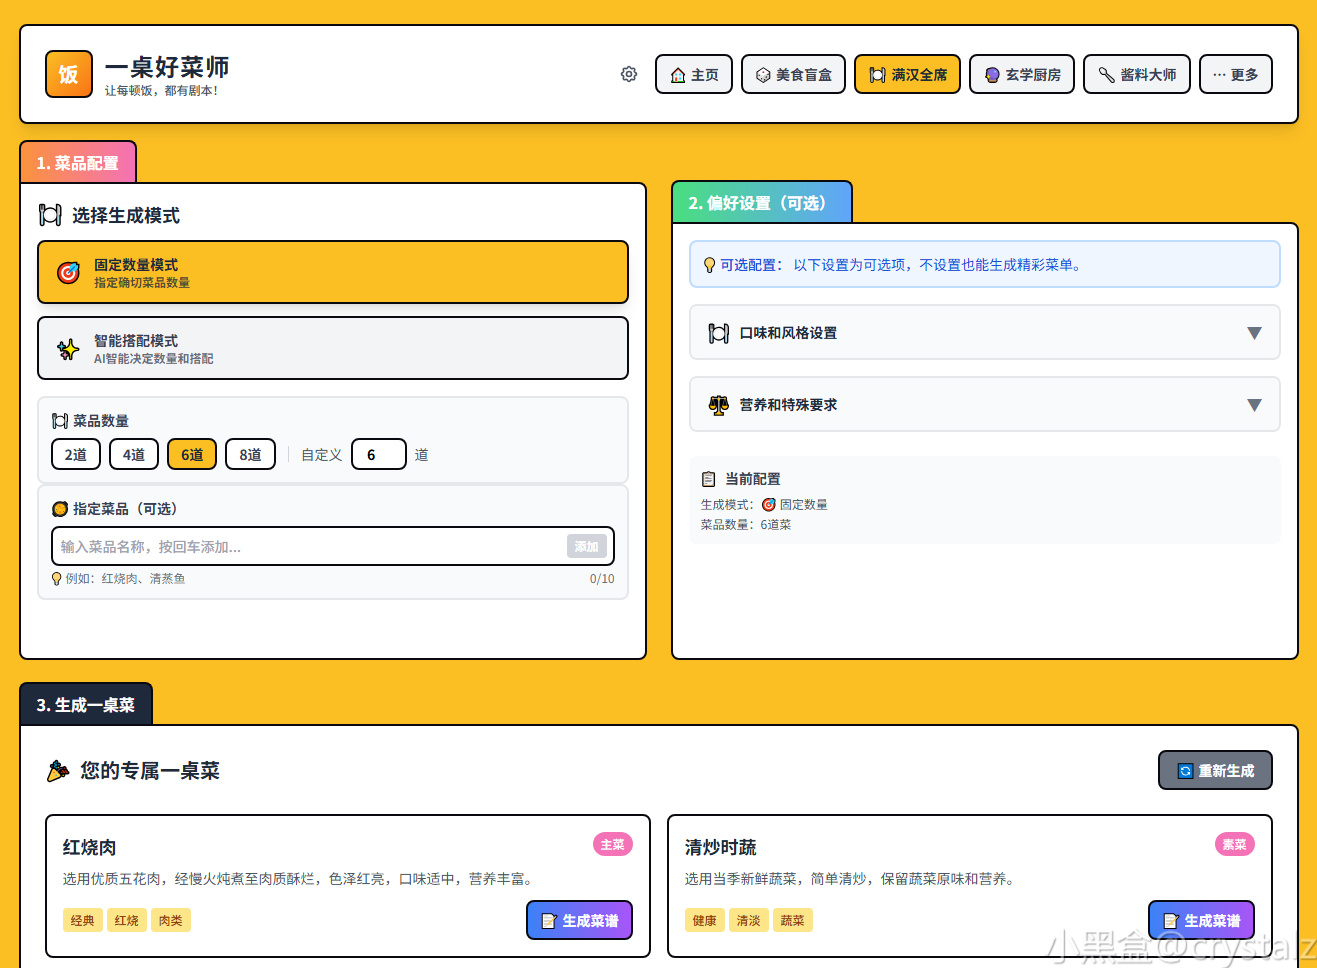The image size is (1317, 968).
Task: Click the 让每顿饭，都有剧本! tagline
Action: (161, 91)
